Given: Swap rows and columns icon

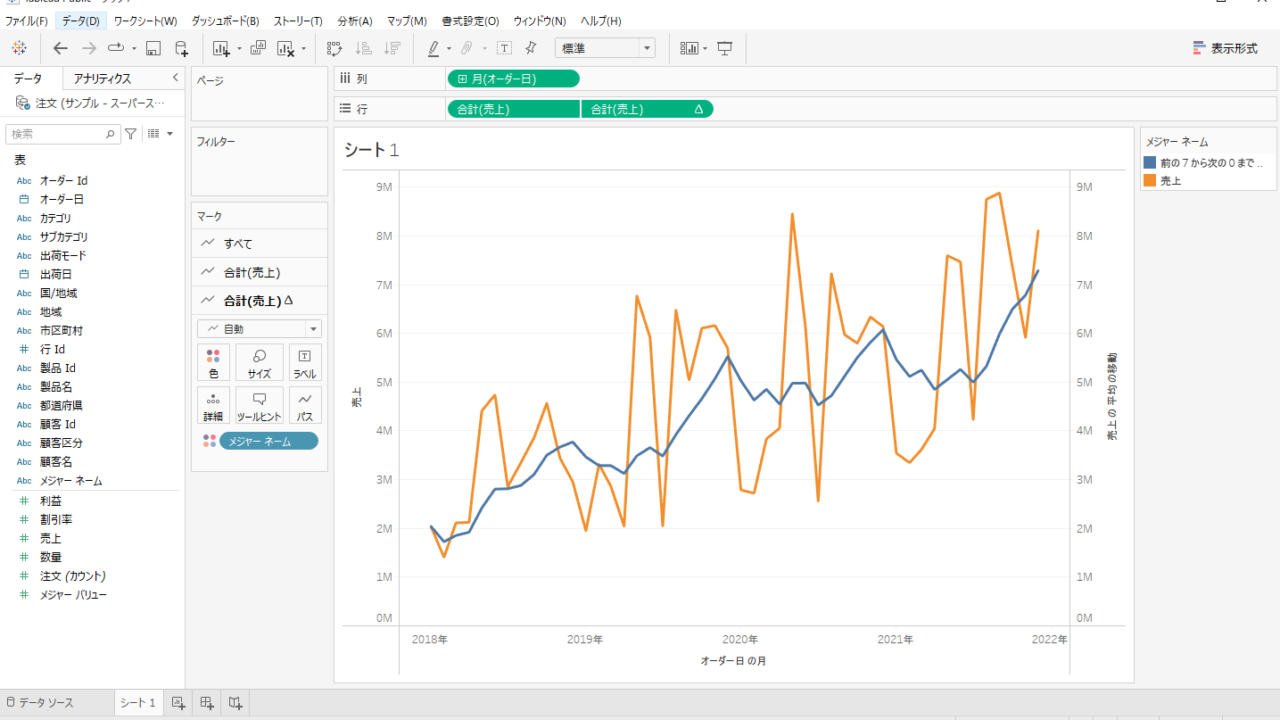Looking at the screenshot, I should tap(335, 48).
